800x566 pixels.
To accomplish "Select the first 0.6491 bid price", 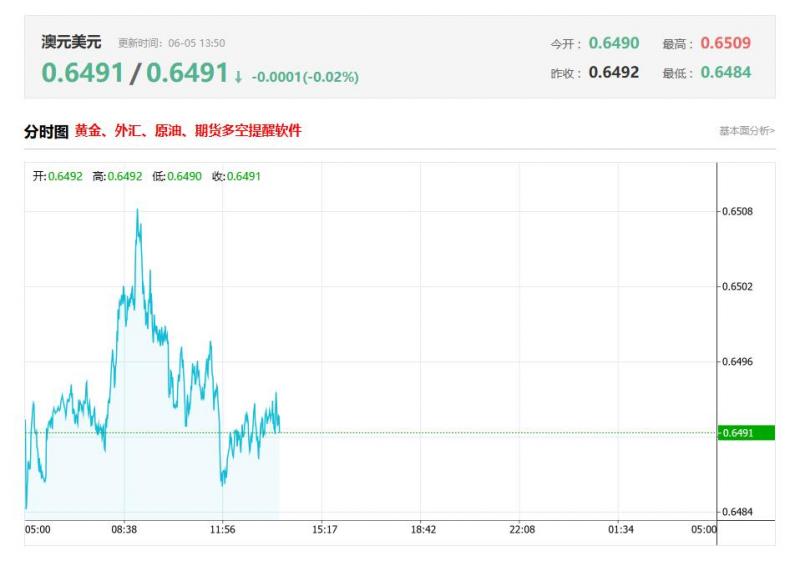I will click(83, 72).
